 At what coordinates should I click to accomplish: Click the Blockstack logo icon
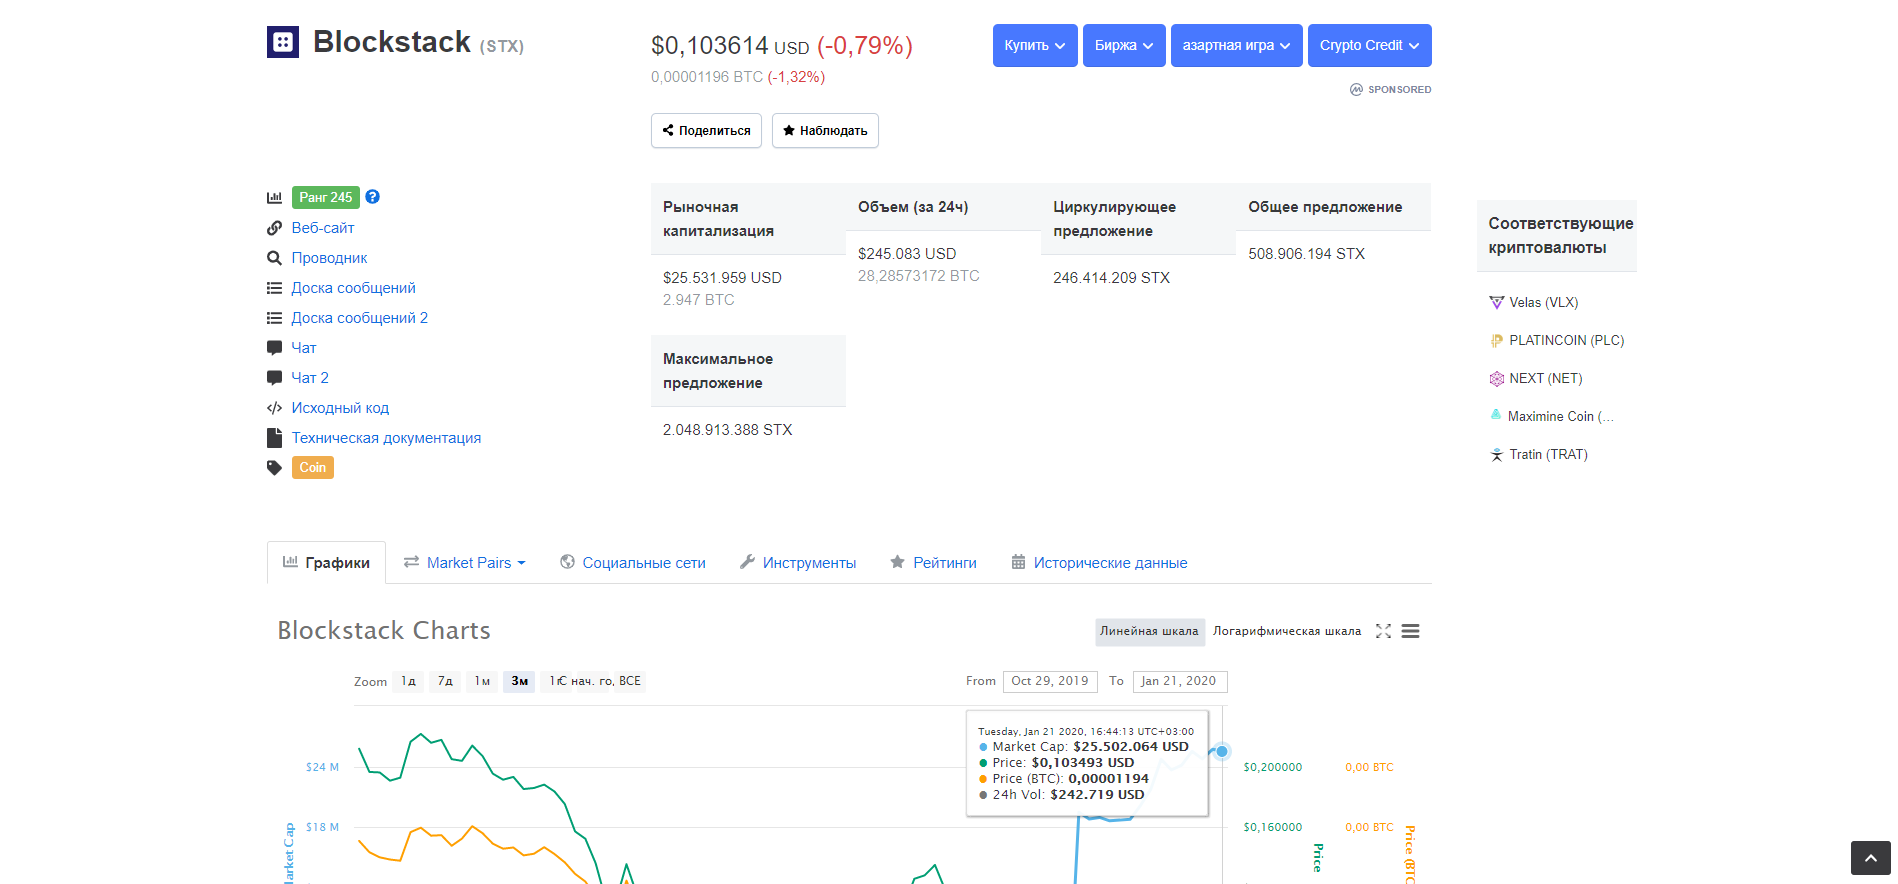click(283, 42)
